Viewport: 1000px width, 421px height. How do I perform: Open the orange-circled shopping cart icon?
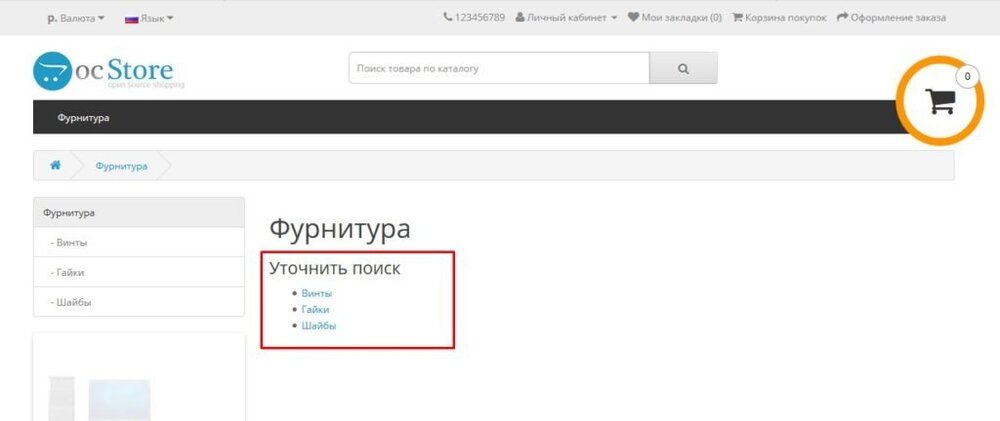(939, 100)
